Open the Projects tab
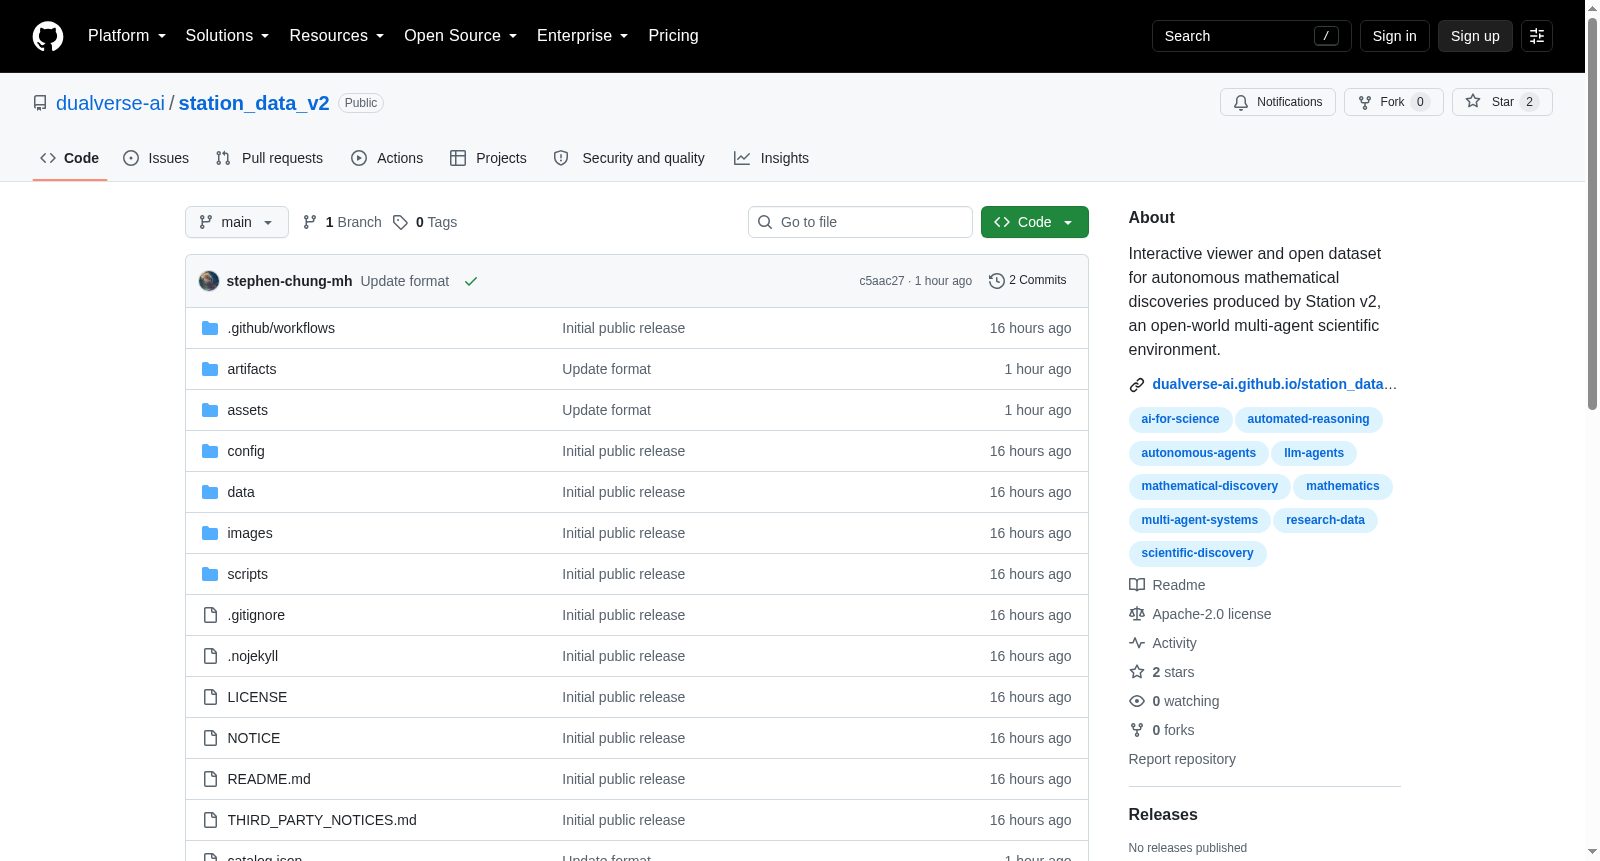The height and width of the screenshot is (861, 1600). coord(488,158)
